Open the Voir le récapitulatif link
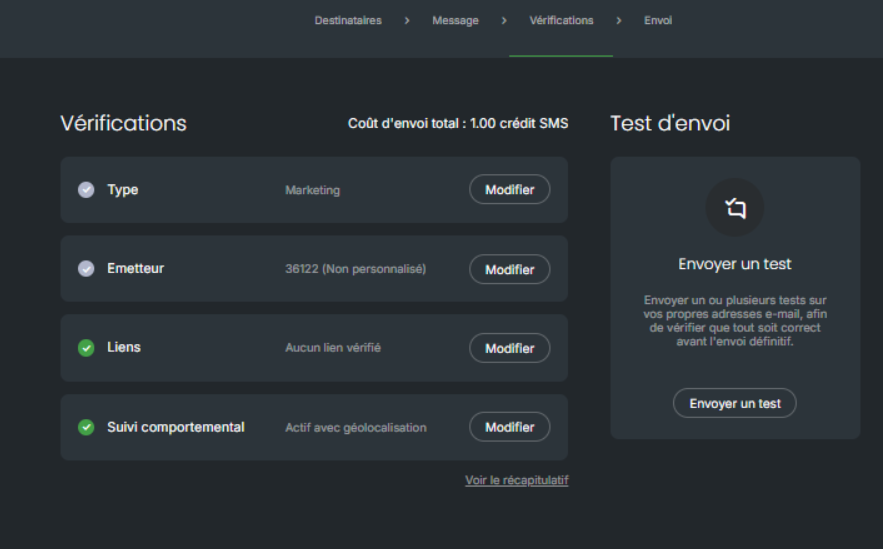This screenshot has width=883, height=549. pyautogui.click(x=516, y=480)
